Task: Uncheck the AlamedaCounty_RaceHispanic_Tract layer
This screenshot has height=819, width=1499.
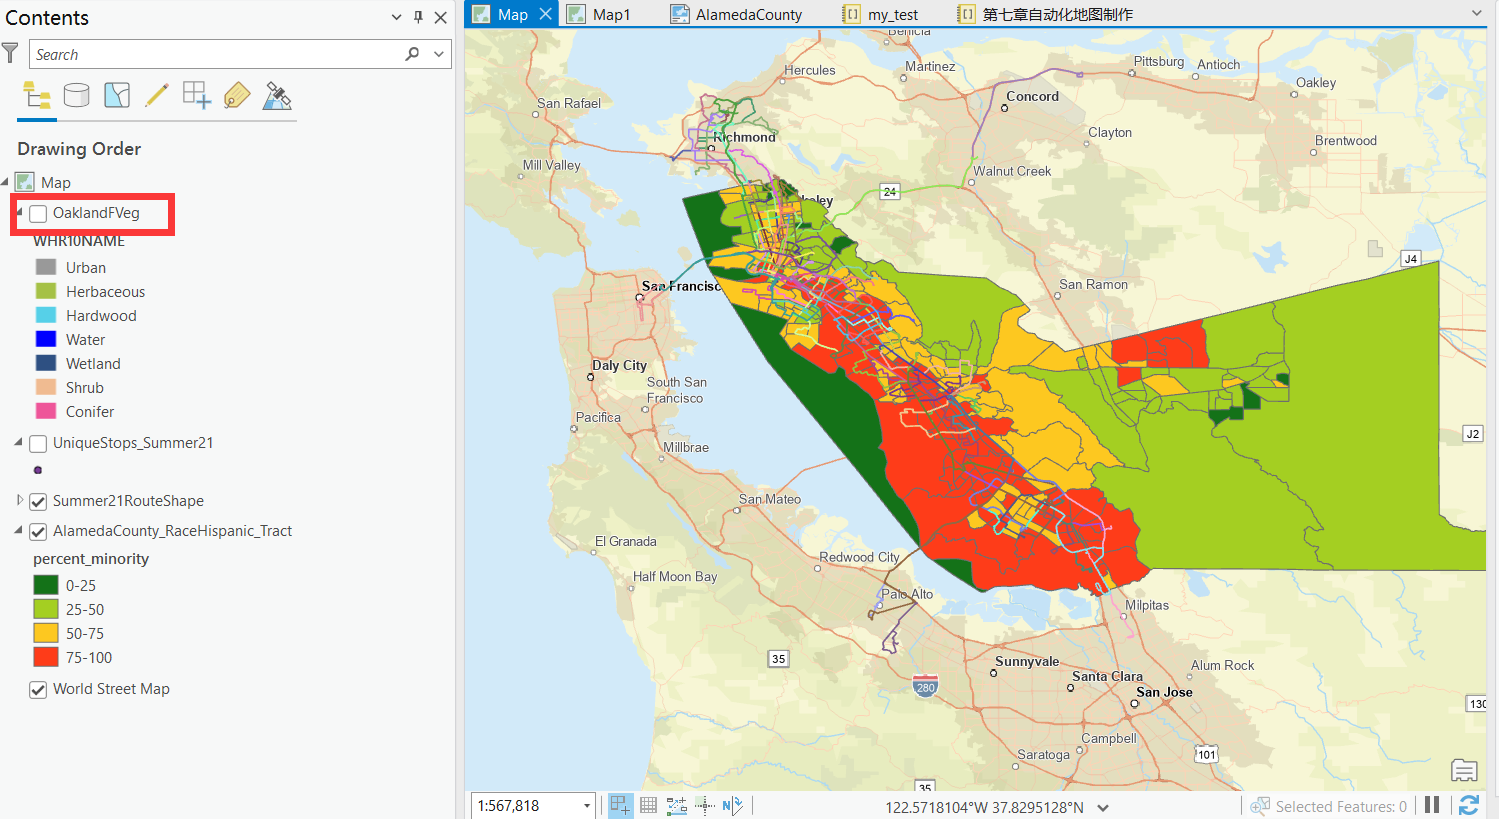Action: click(38, 531)
